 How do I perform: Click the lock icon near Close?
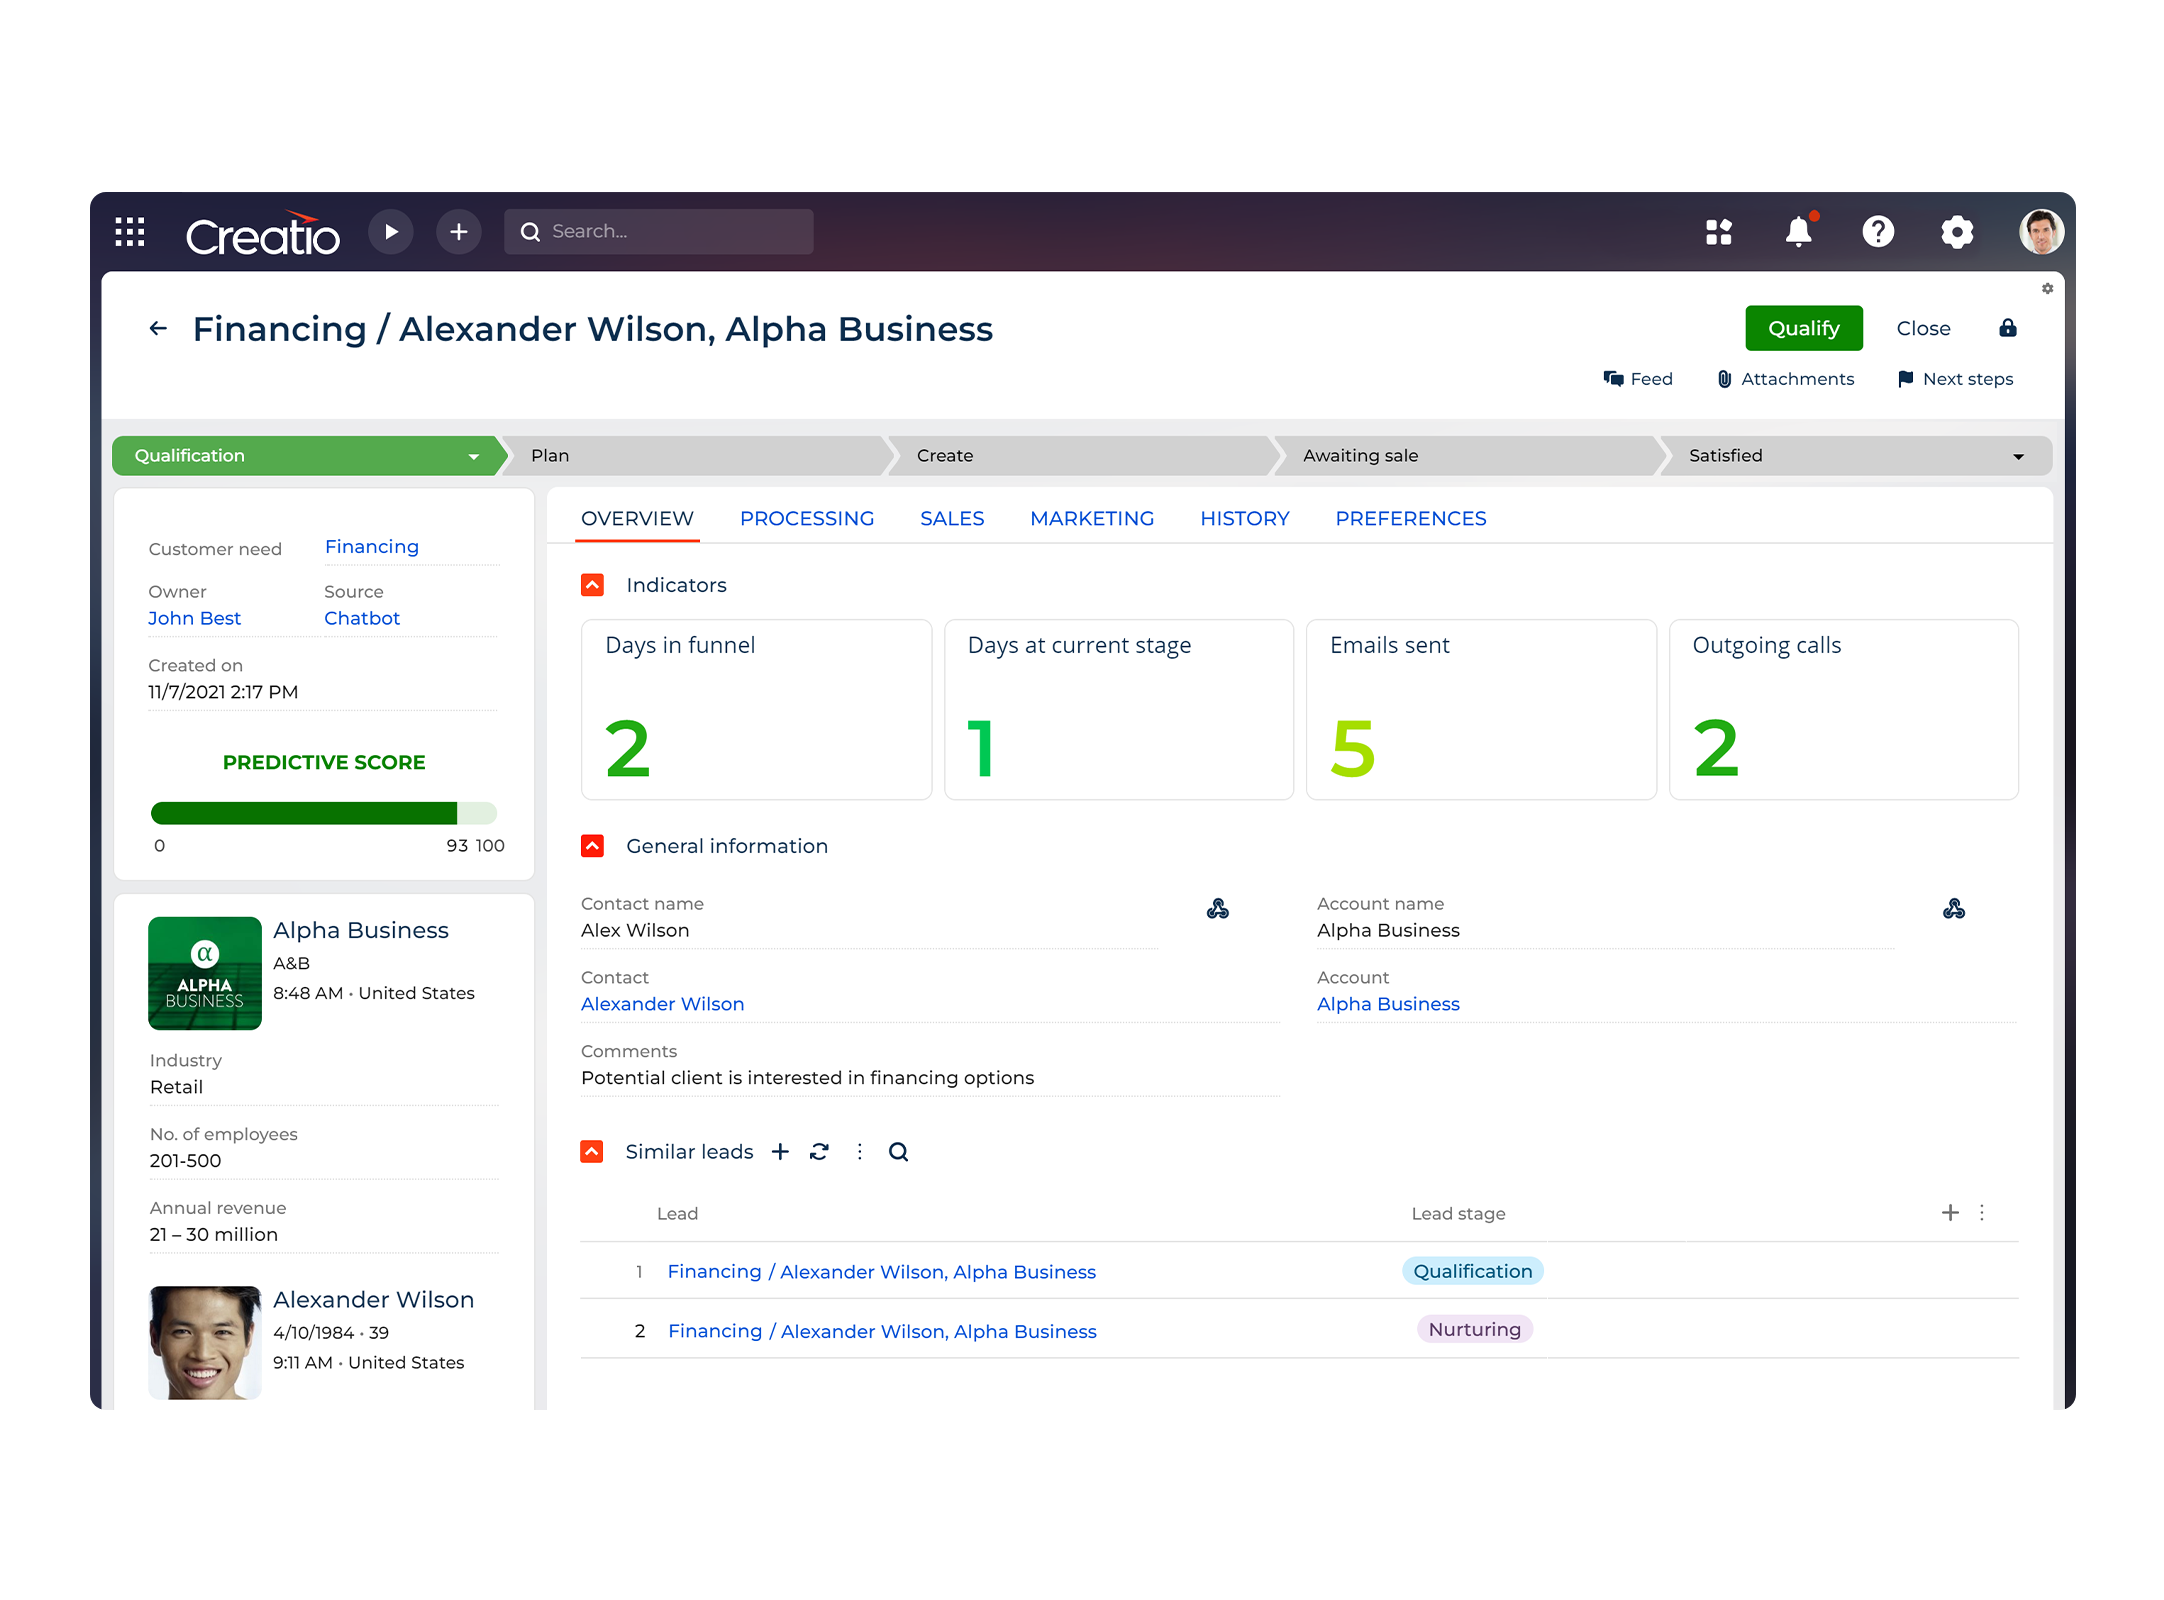tap(2007, 328)
